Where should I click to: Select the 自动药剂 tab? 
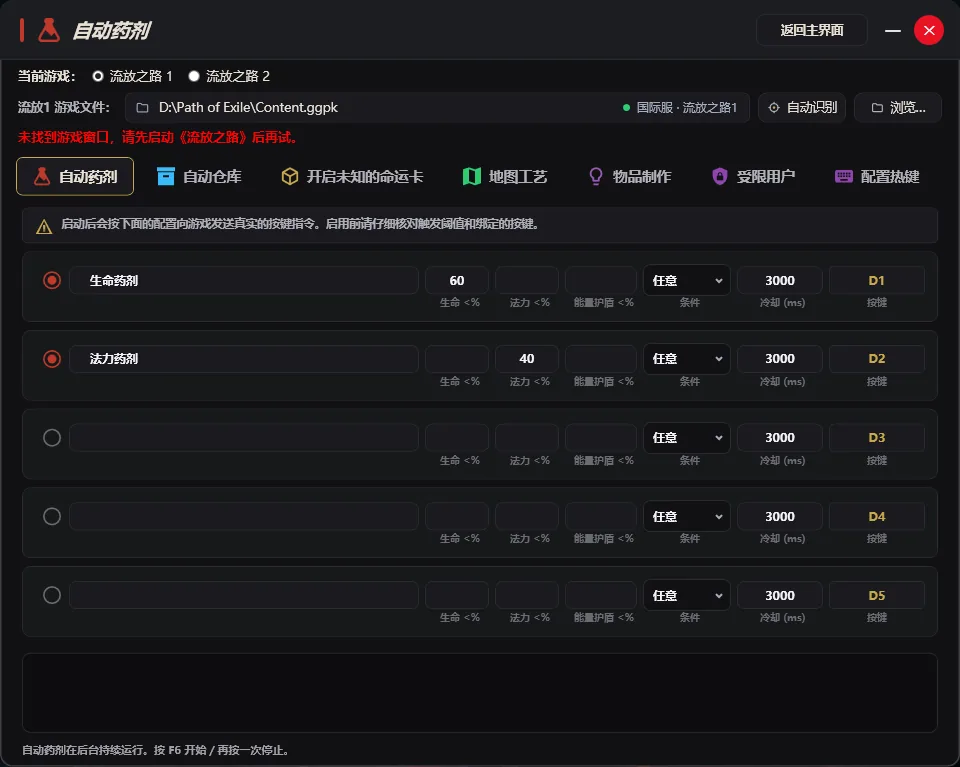point(75,177)
